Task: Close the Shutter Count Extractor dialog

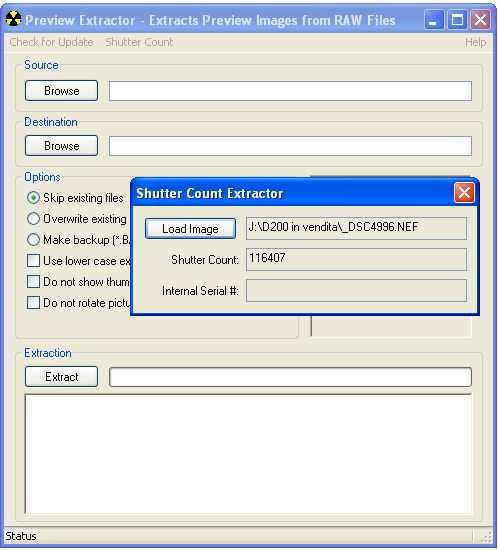Action: [x=464, y=193]
